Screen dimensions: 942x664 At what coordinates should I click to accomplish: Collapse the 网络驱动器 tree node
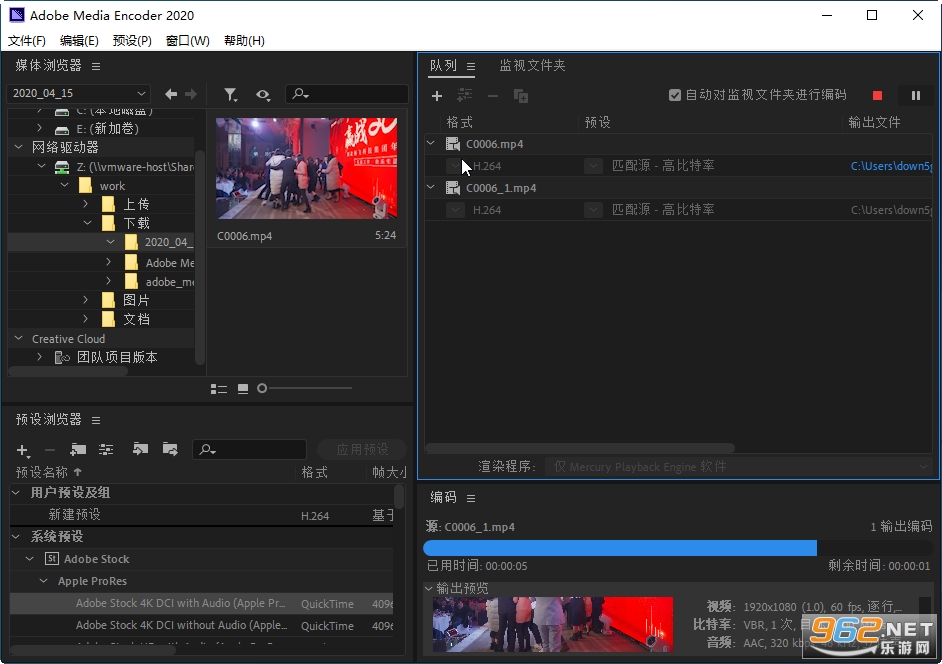[x=19, y=147]
